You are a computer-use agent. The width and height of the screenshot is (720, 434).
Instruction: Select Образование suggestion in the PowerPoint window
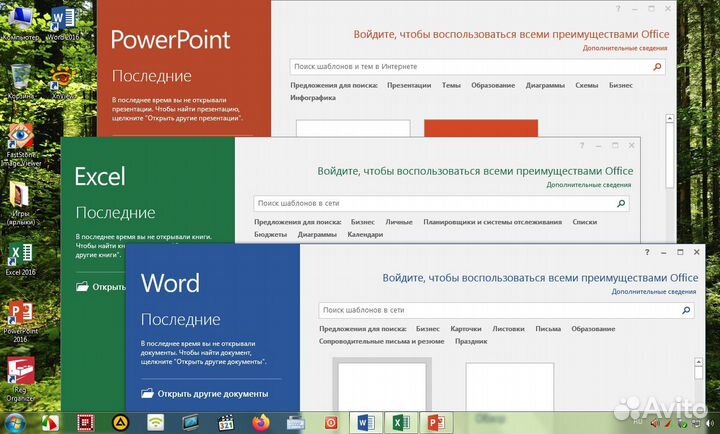point(493,85)
